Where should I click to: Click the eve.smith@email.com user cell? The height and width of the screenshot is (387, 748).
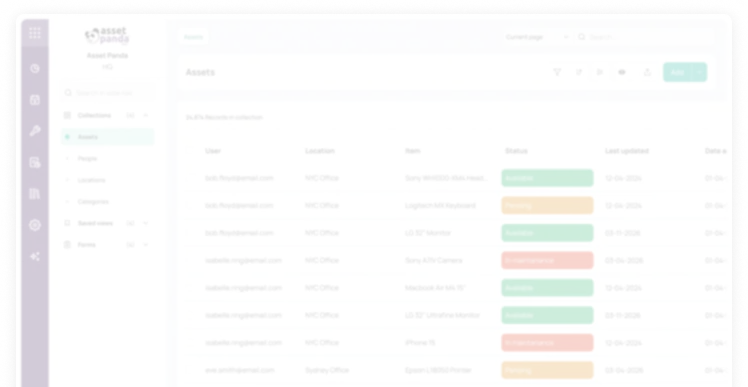pos(240,370)
